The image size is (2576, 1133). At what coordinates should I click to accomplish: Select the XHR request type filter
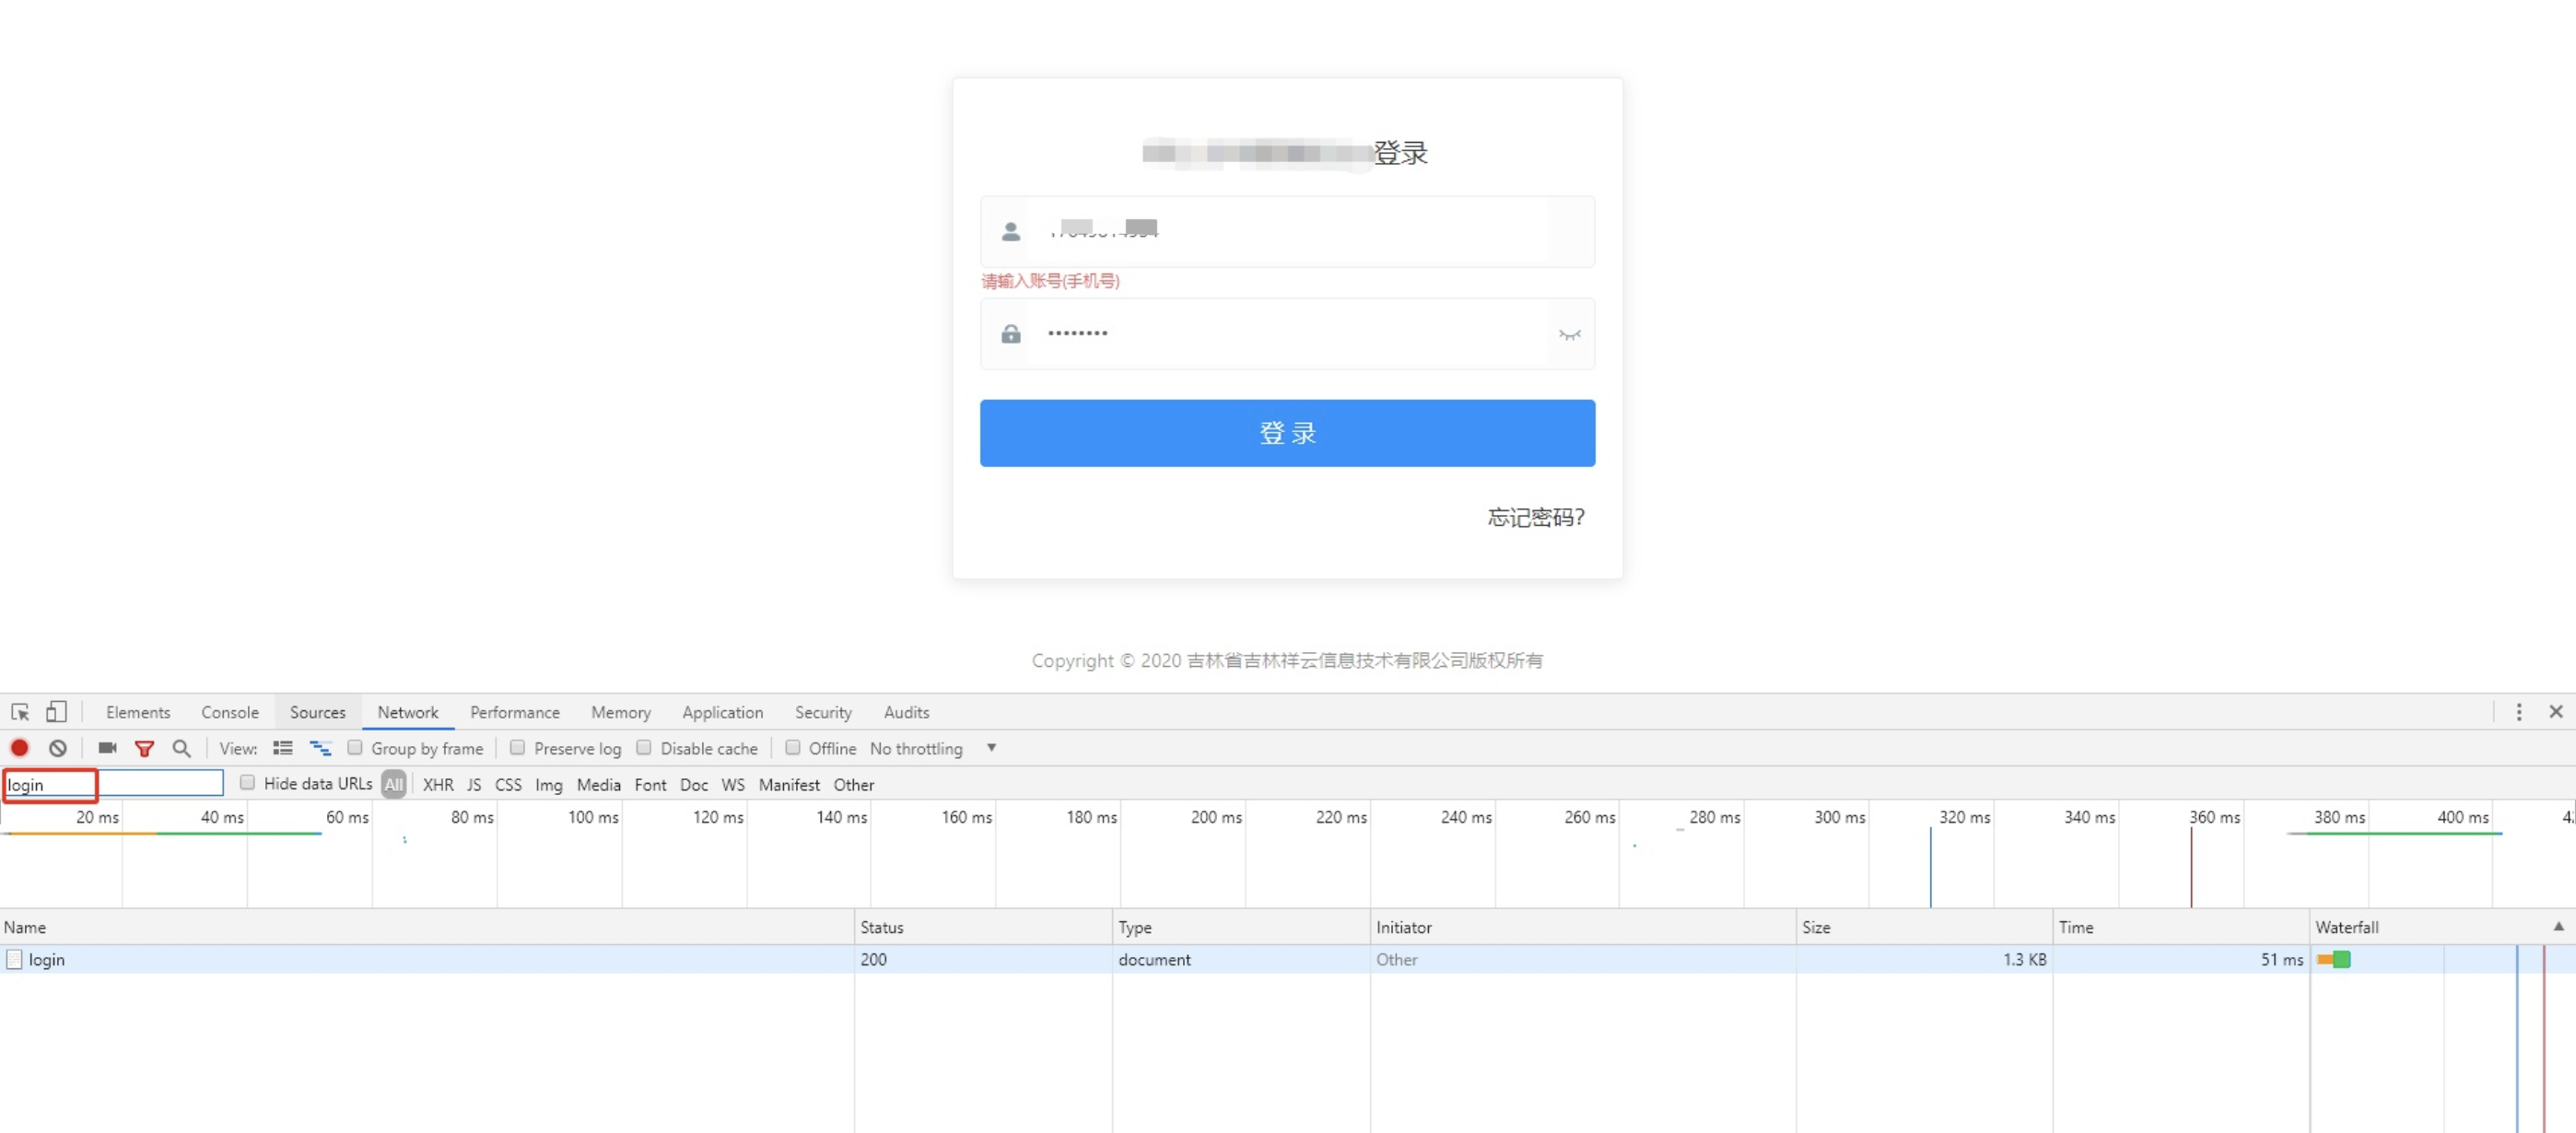pos(437,785)
